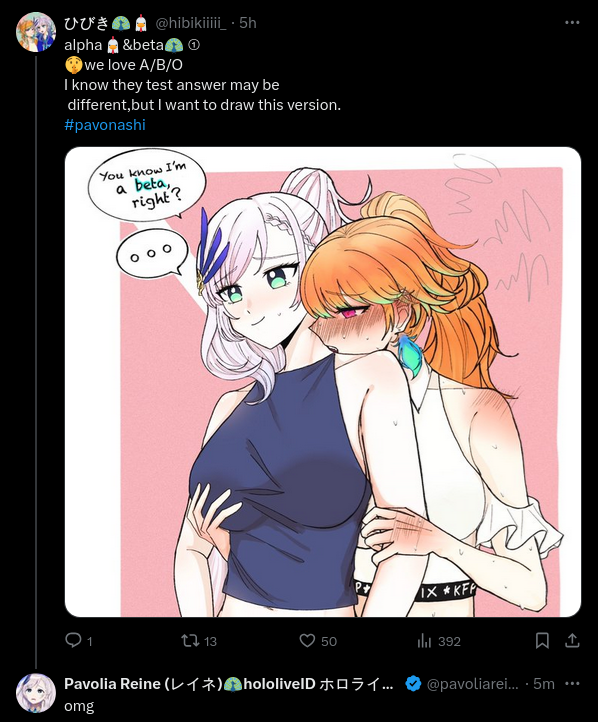Viewport: 598px width, 722px height.
Task: Click the verified badge beside Pavolia Reine
Action: [x=413, y=684]
